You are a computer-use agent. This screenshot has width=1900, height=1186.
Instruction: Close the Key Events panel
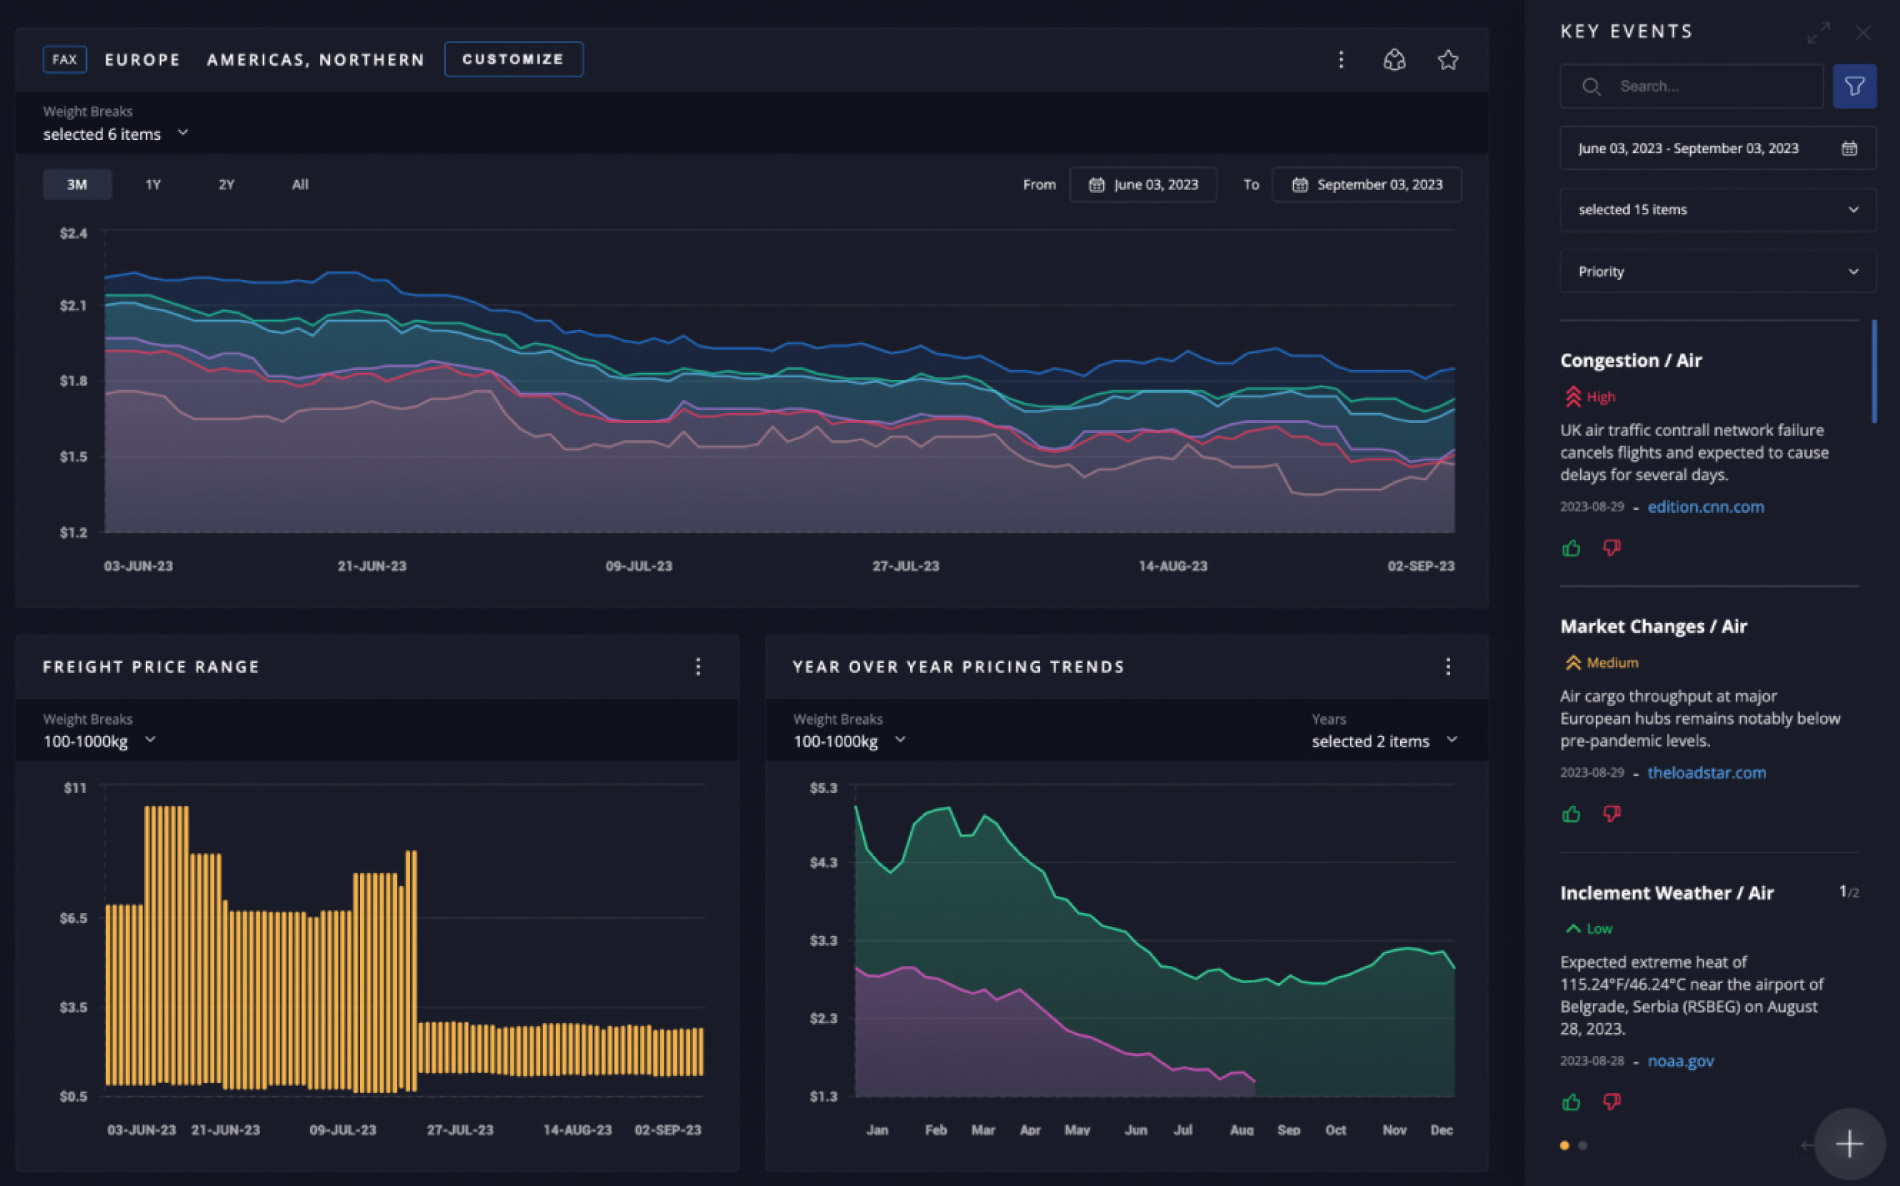[1863, 32]
